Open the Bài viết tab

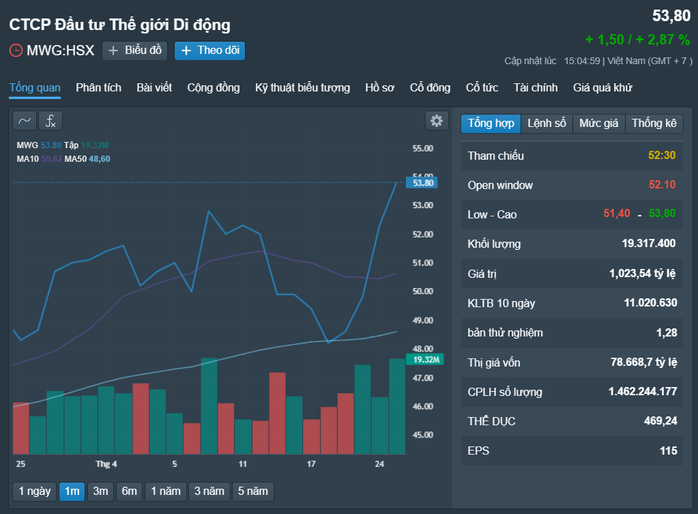tap(154, 88)
